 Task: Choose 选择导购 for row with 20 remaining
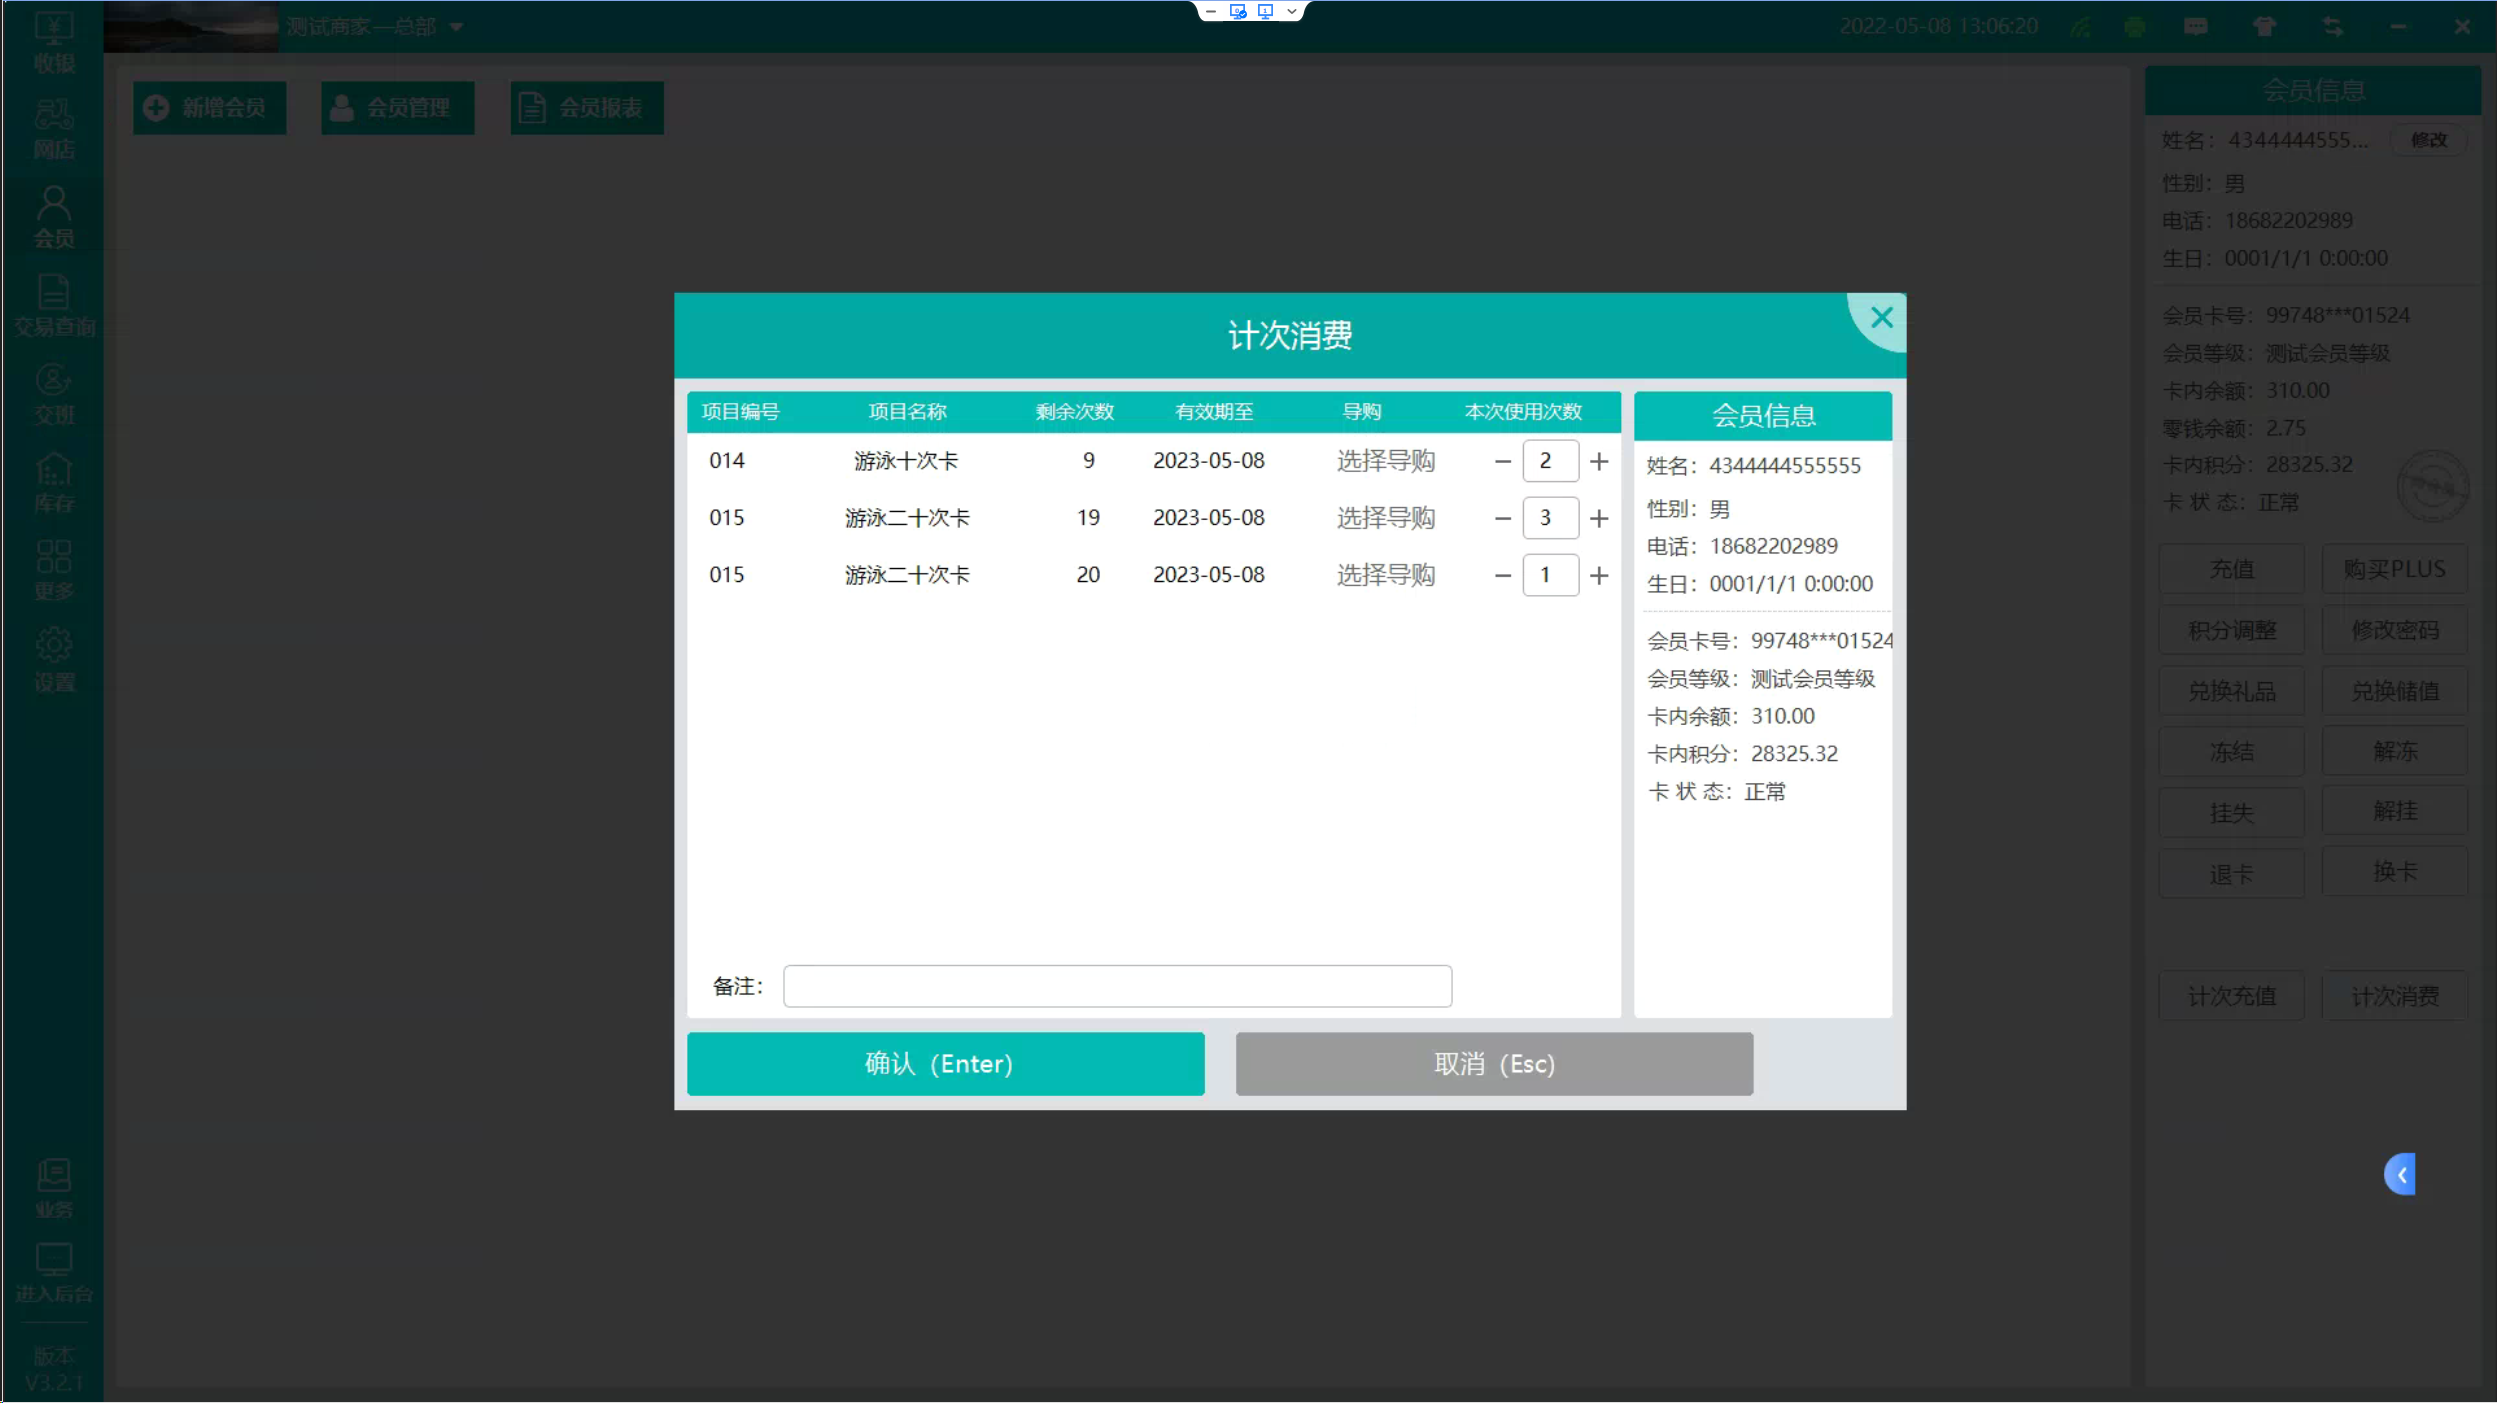(1385, 575)
